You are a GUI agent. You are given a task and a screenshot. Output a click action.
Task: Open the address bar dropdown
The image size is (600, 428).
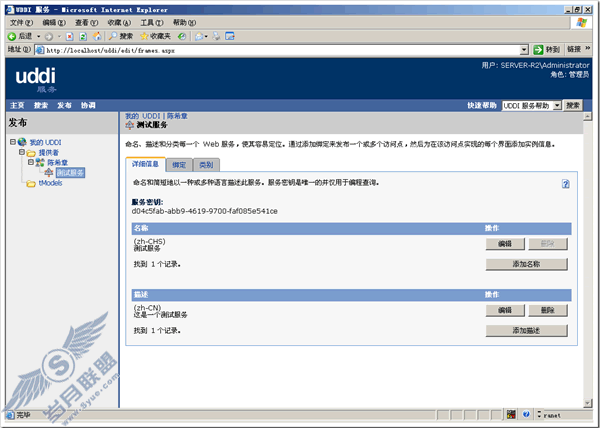524,50
